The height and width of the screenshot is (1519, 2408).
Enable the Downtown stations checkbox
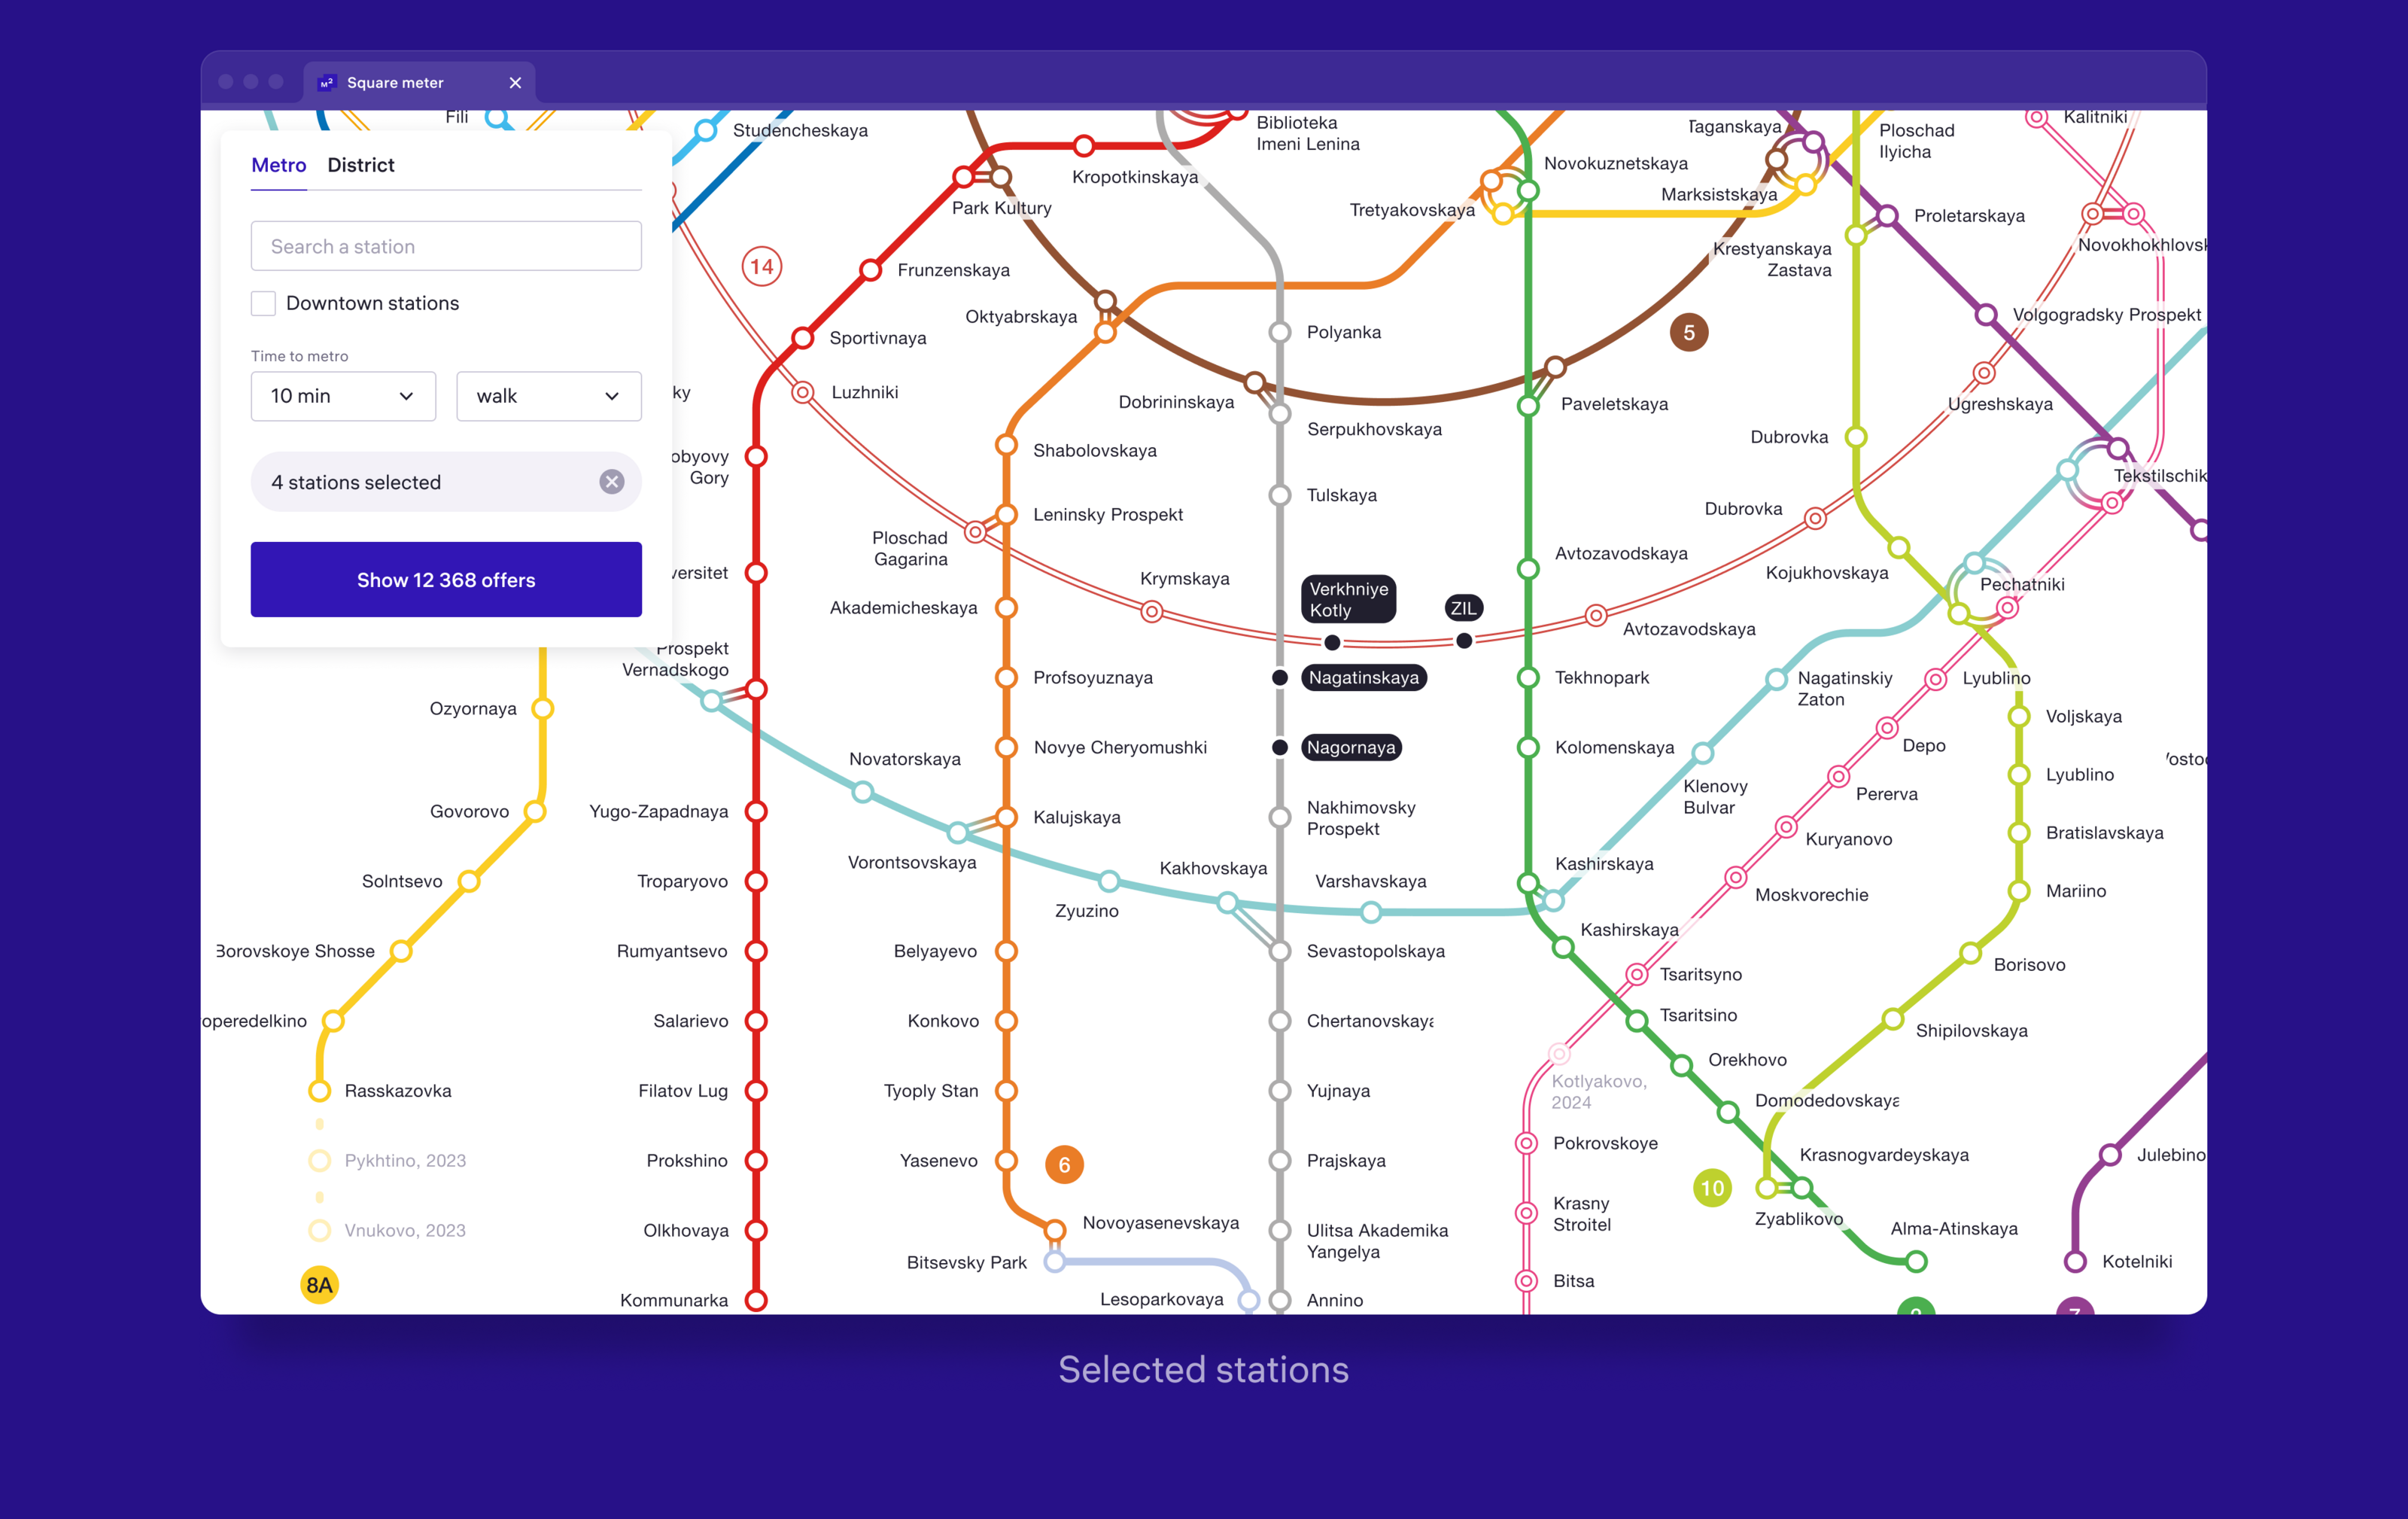(x=263, y=303)
